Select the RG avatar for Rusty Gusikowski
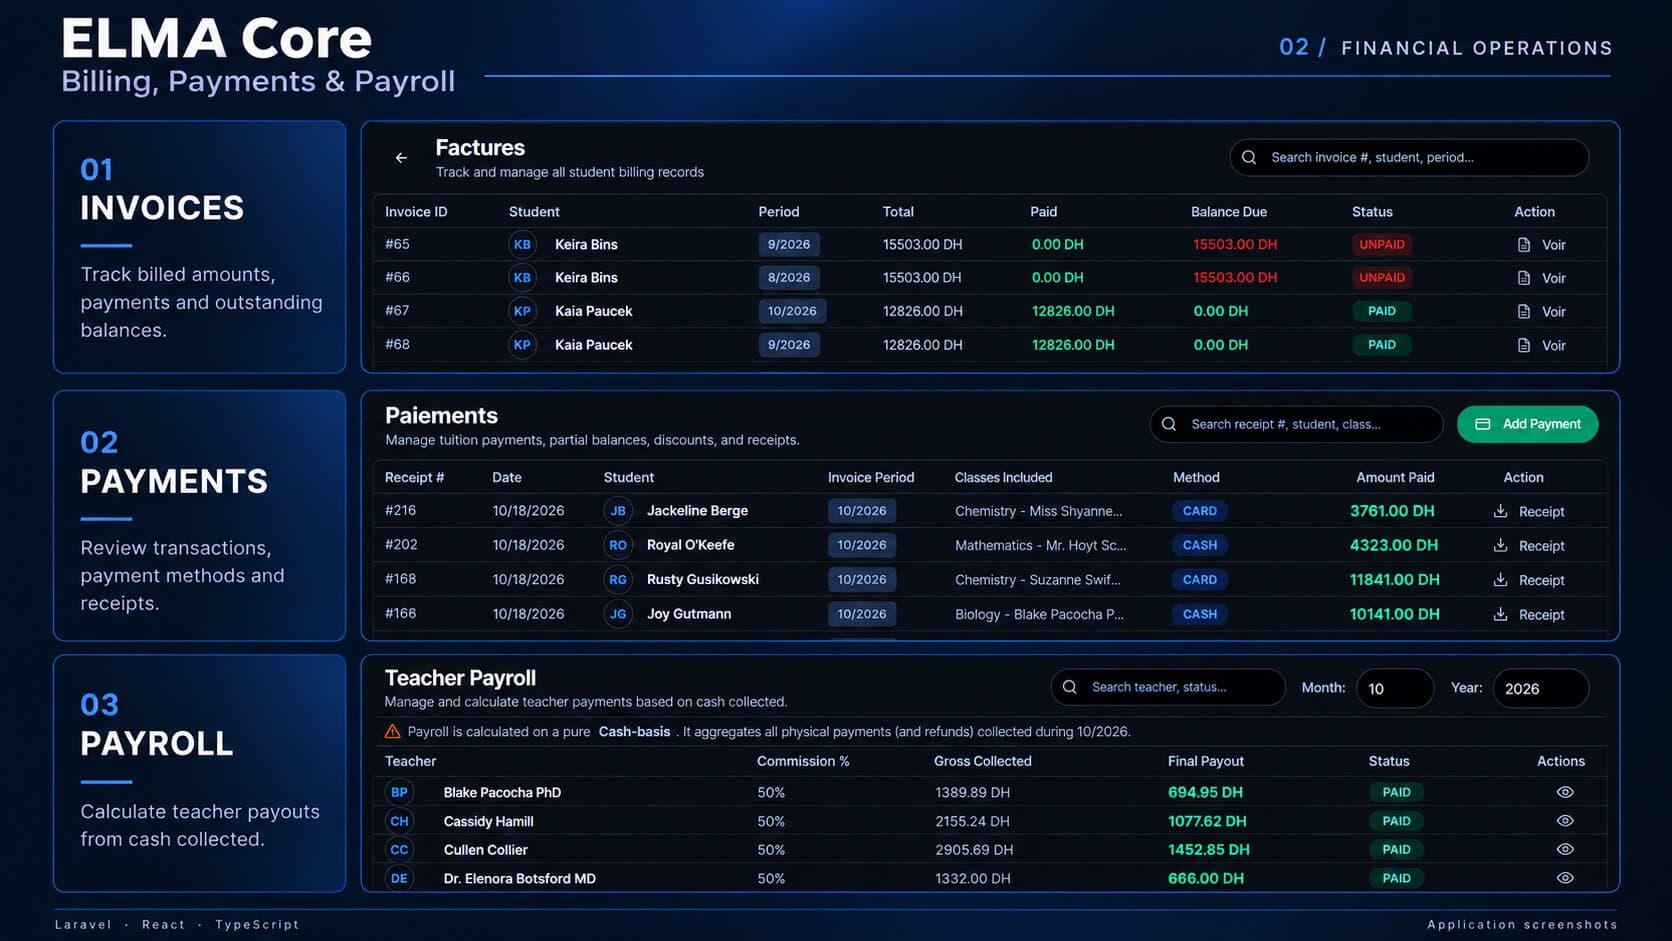 (618, 580)
